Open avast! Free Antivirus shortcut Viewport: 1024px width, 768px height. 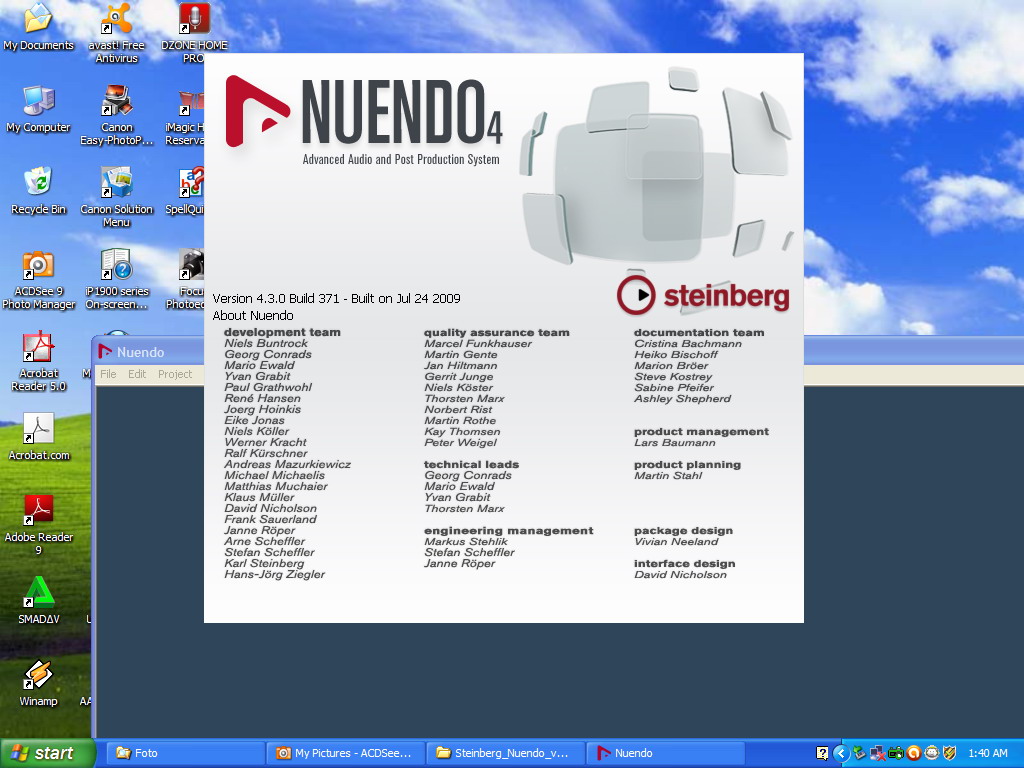(x=116, y=33)
